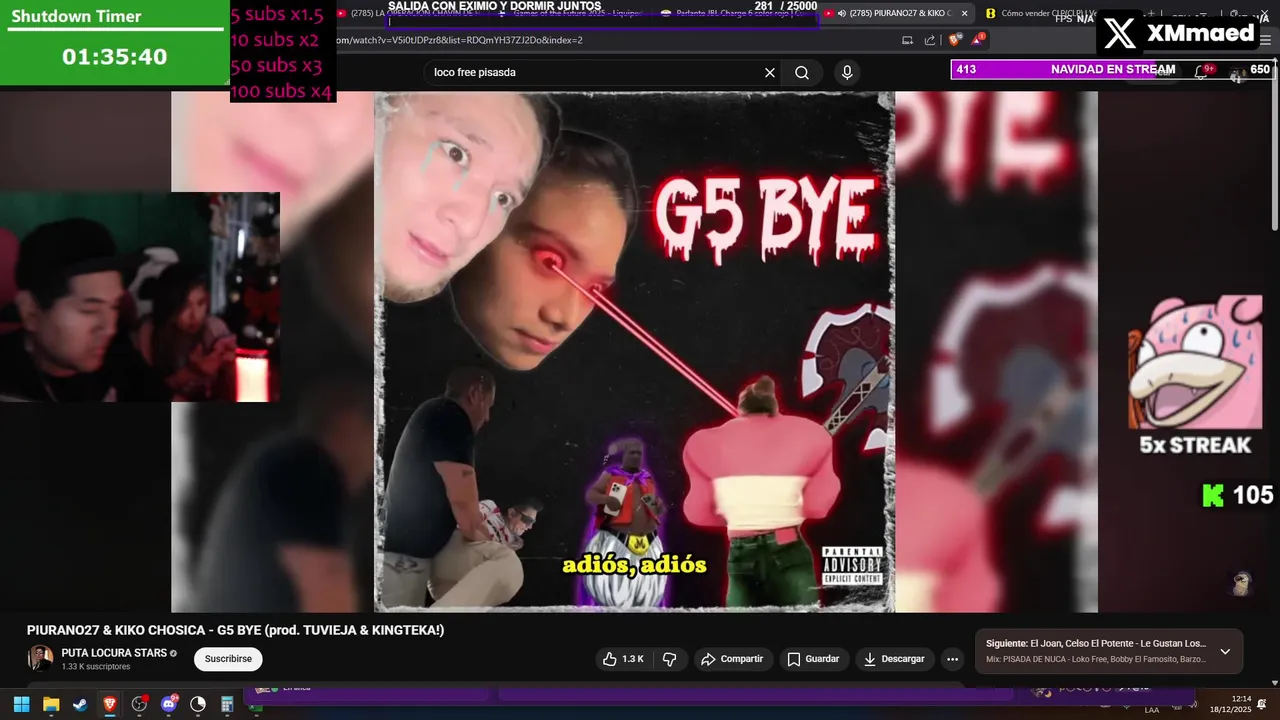Like the video with 1.3 K likes
Image resolution: width=1280 pixels, height=720 pixels.
click(x=622, y=659)
